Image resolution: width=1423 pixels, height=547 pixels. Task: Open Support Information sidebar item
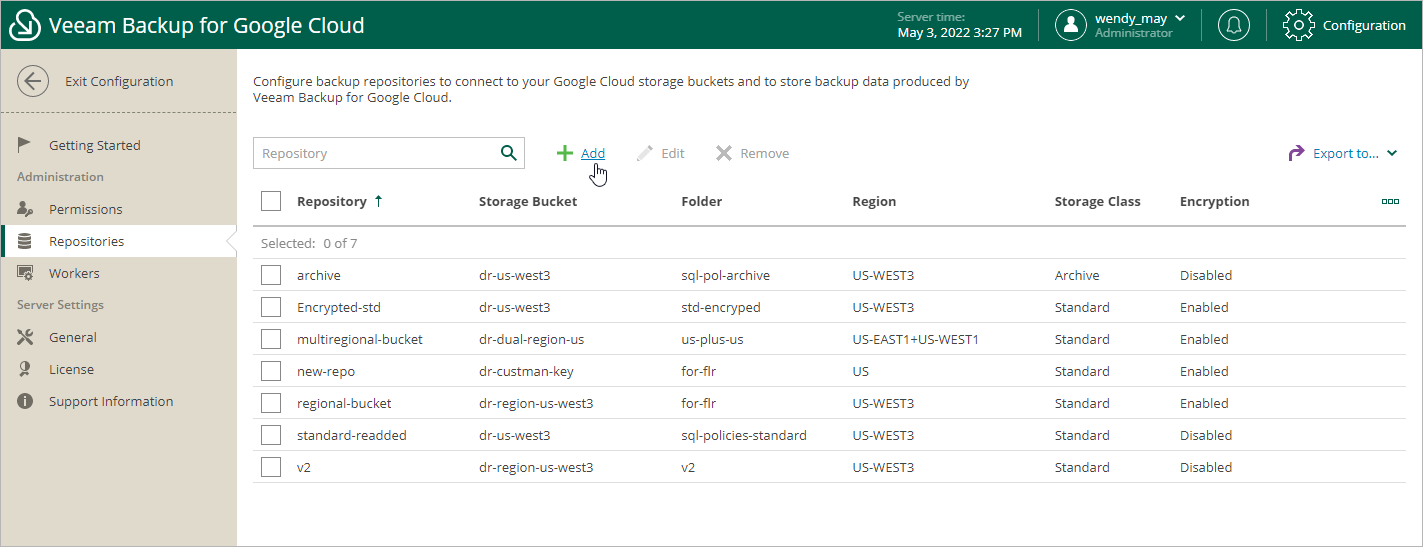click(x=111, y=401)
